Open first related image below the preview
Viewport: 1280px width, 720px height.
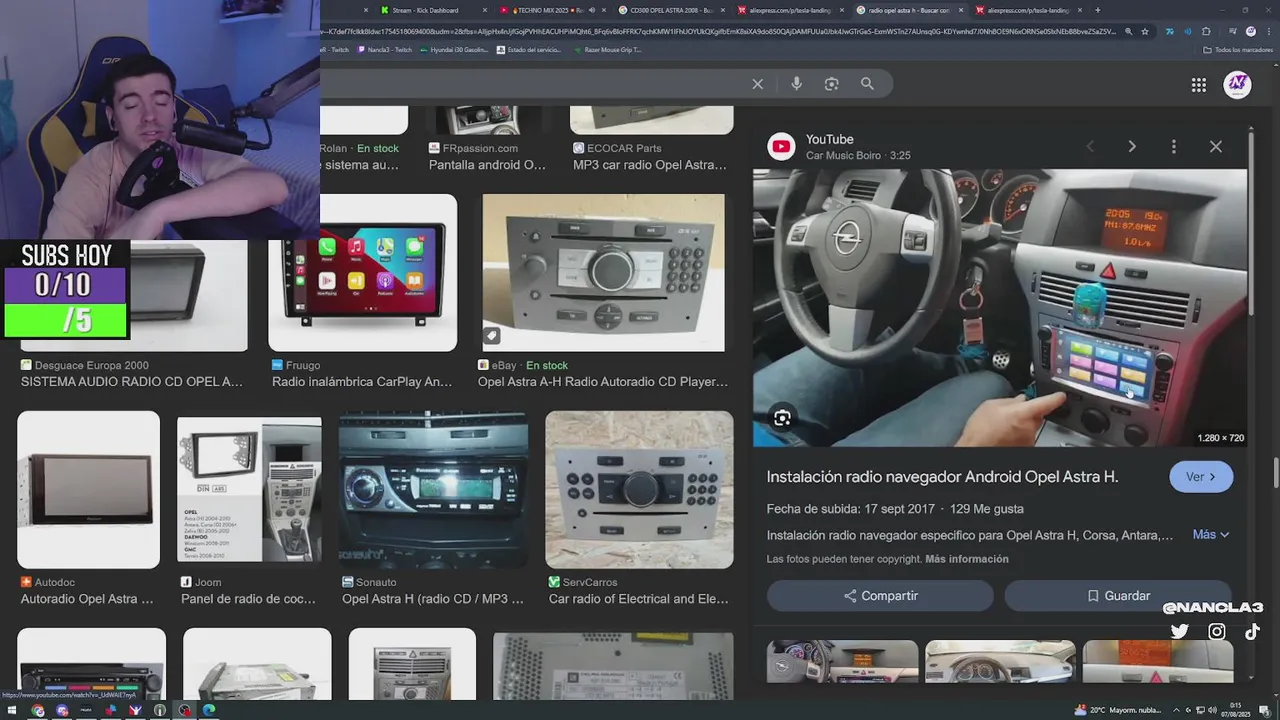point(842,662)
